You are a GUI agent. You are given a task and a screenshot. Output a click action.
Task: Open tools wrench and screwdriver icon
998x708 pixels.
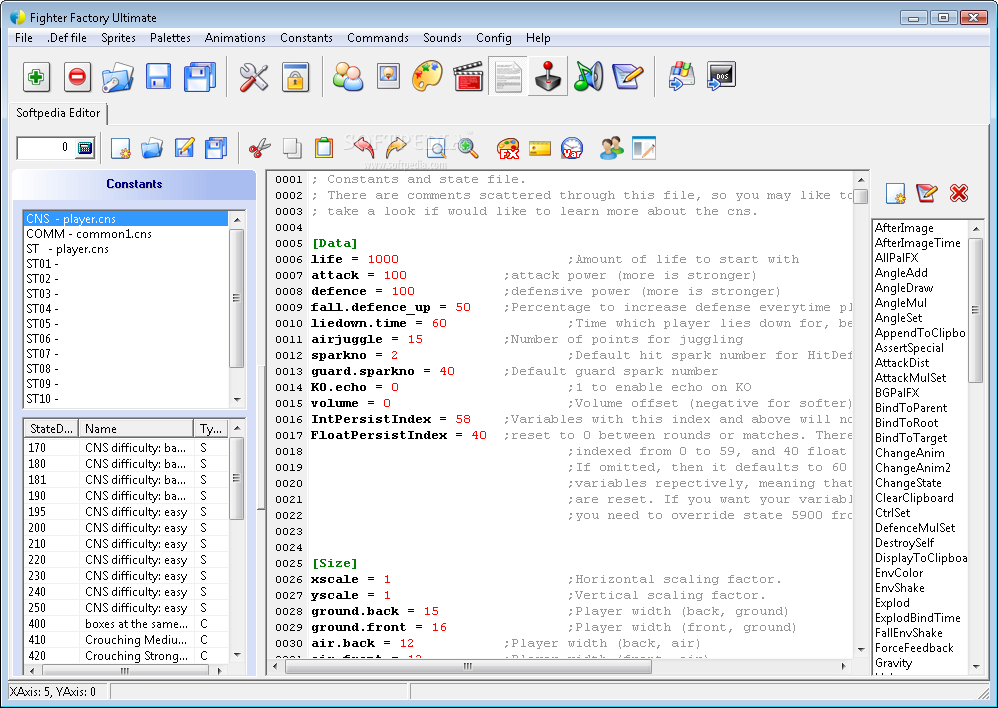coord(253,77)
